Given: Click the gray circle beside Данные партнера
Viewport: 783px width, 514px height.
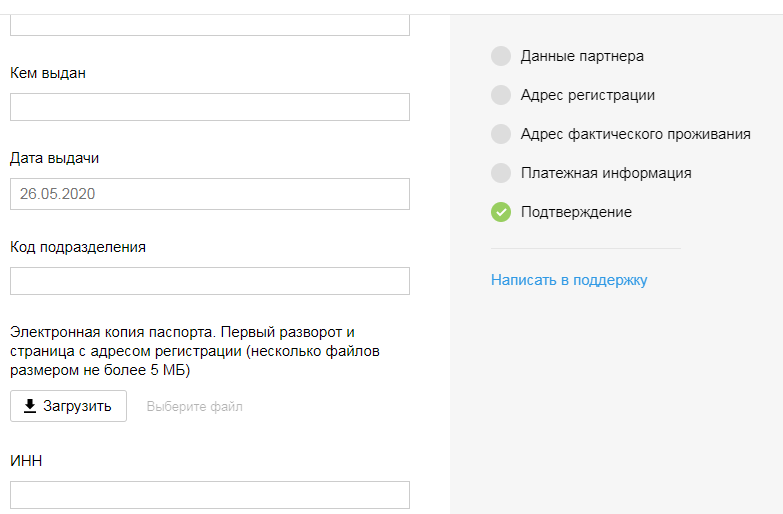Looking at the screenshot, I should pos(501,56).
